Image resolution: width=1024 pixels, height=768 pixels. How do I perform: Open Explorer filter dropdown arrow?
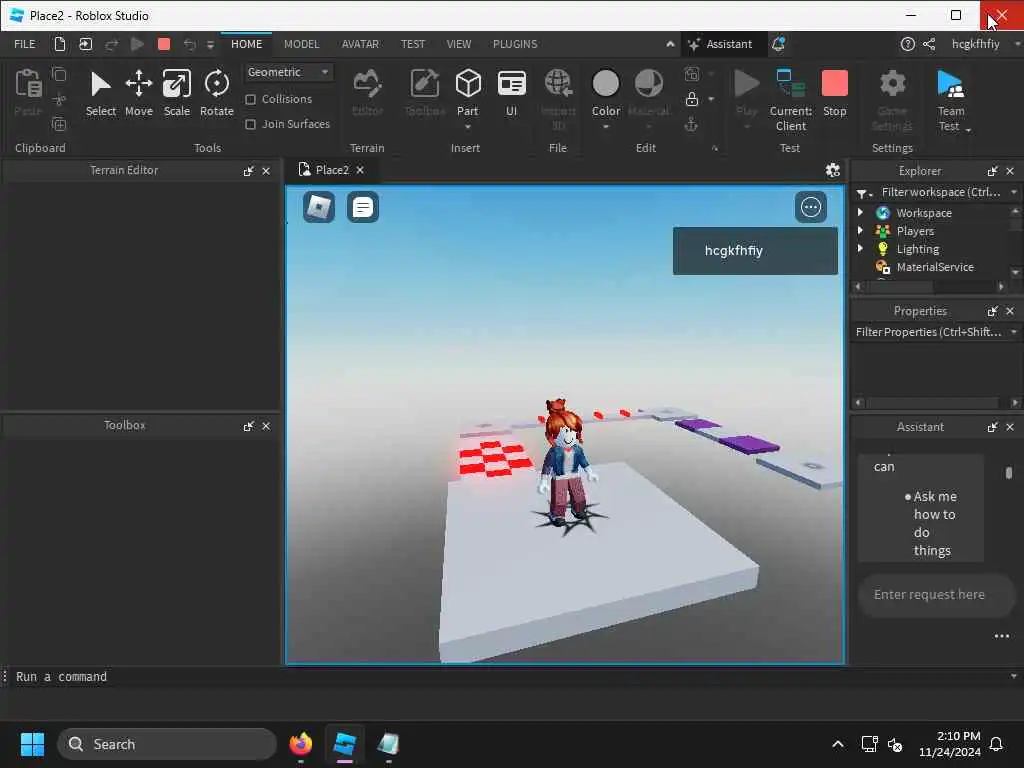(1014, 192)
